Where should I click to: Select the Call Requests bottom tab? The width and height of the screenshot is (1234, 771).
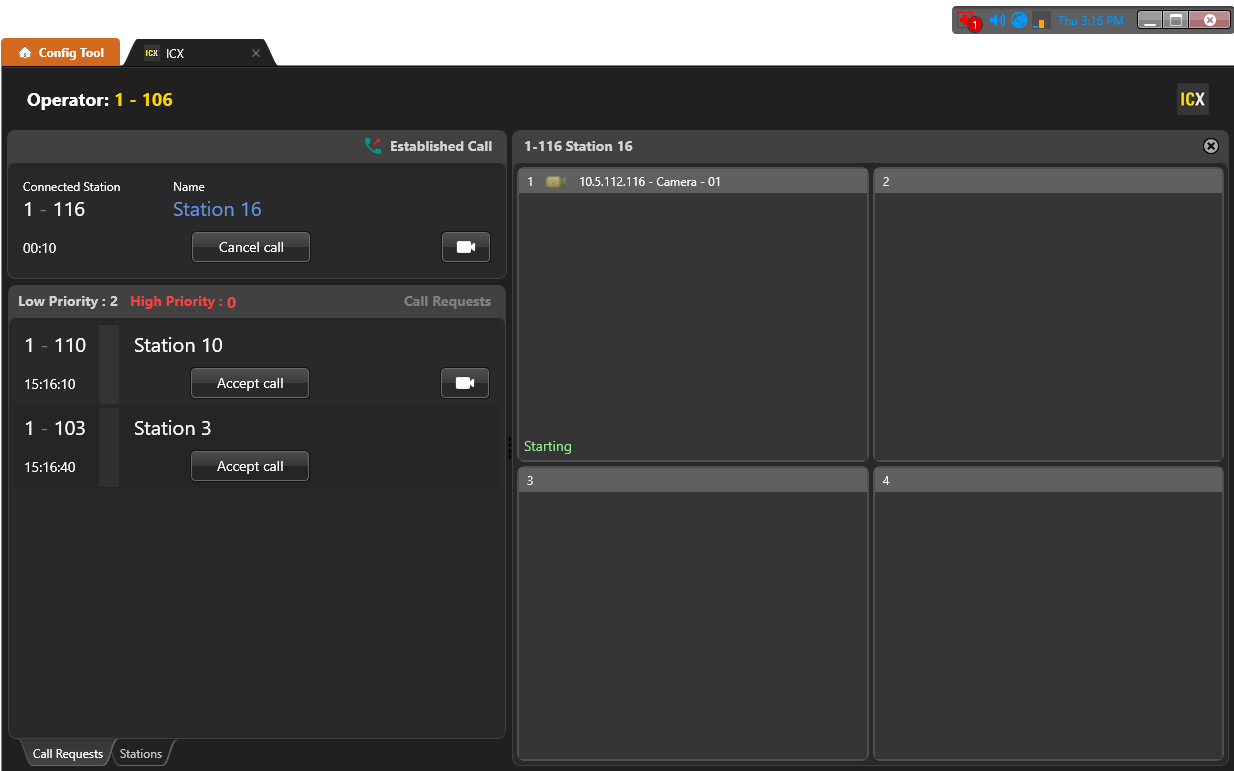point(67,754)
